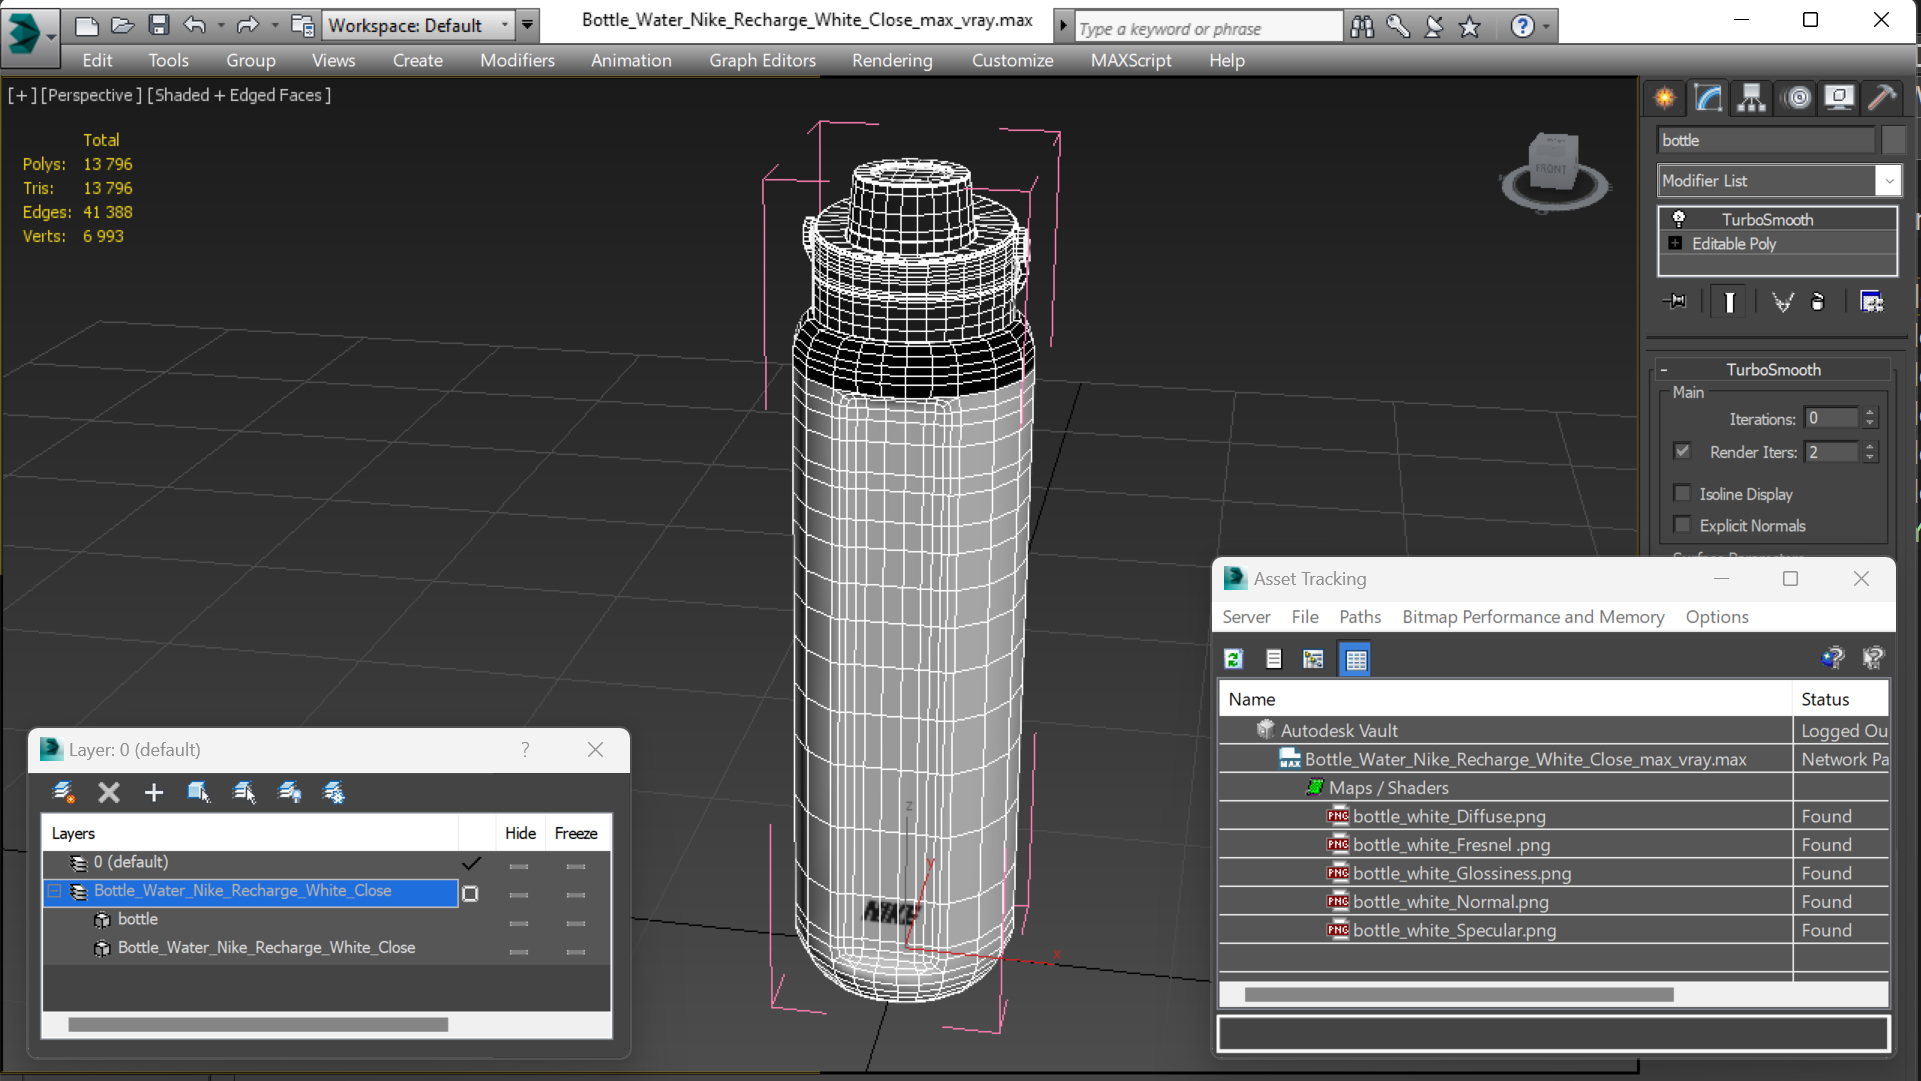
Task: Open the Workspace: Default dropdown
Action: pyautogui.click(x=419, y=25)
